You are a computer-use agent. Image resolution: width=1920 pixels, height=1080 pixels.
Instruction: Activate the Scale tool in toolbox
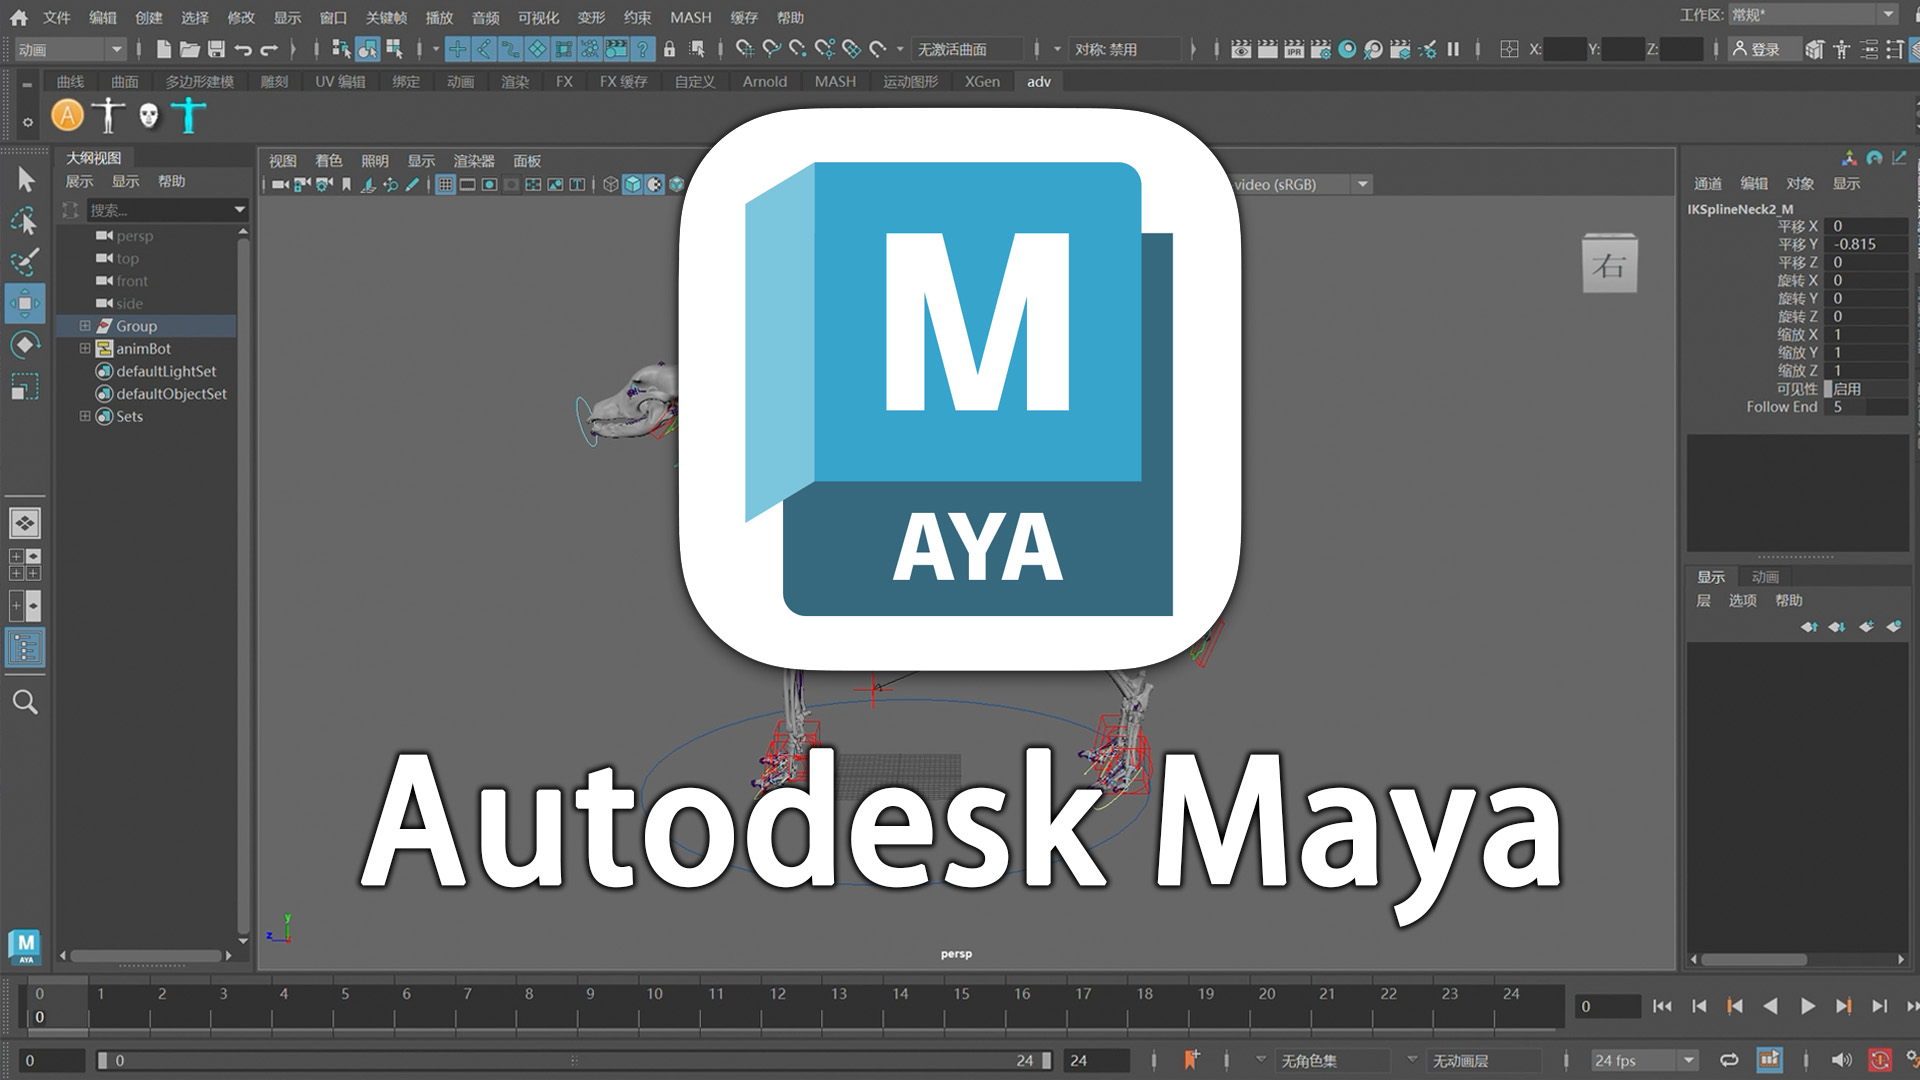tap(25, 386)
